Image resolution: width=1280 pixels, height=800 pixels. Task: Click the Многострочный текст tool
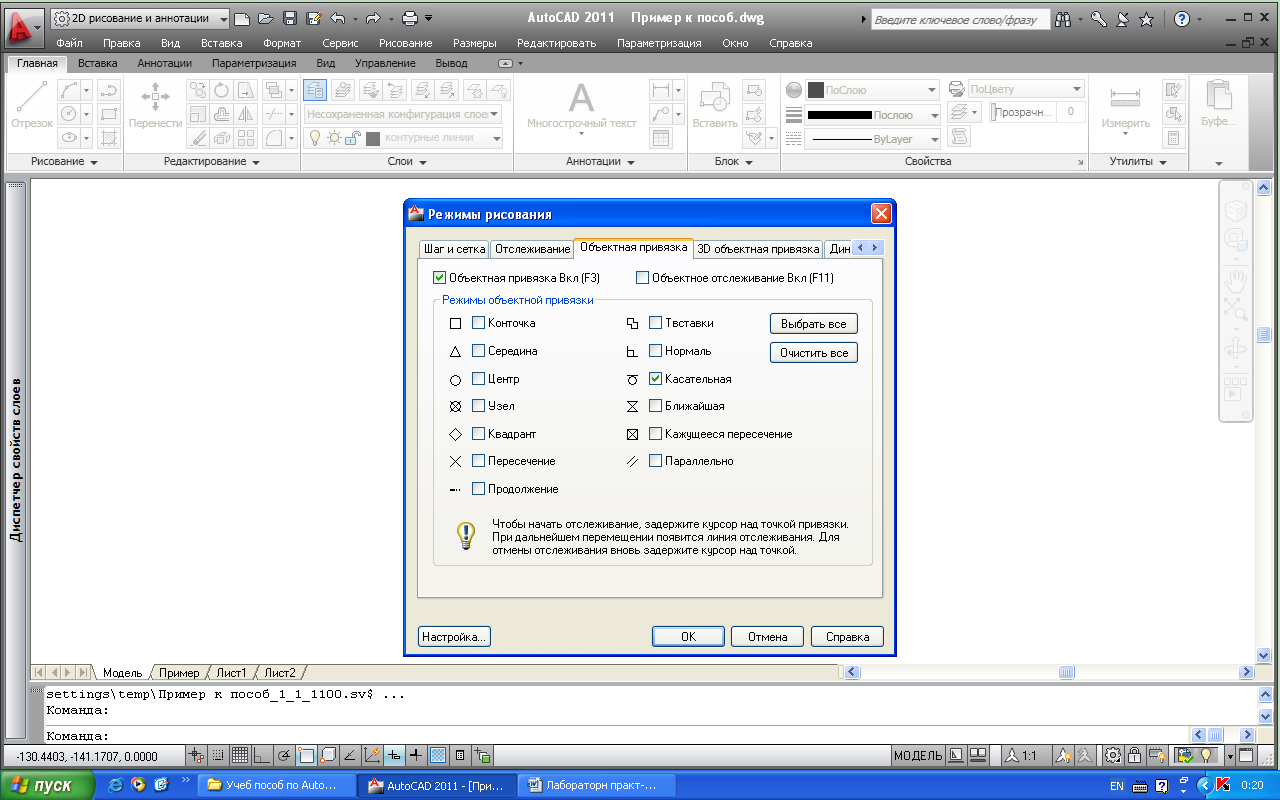582,106
